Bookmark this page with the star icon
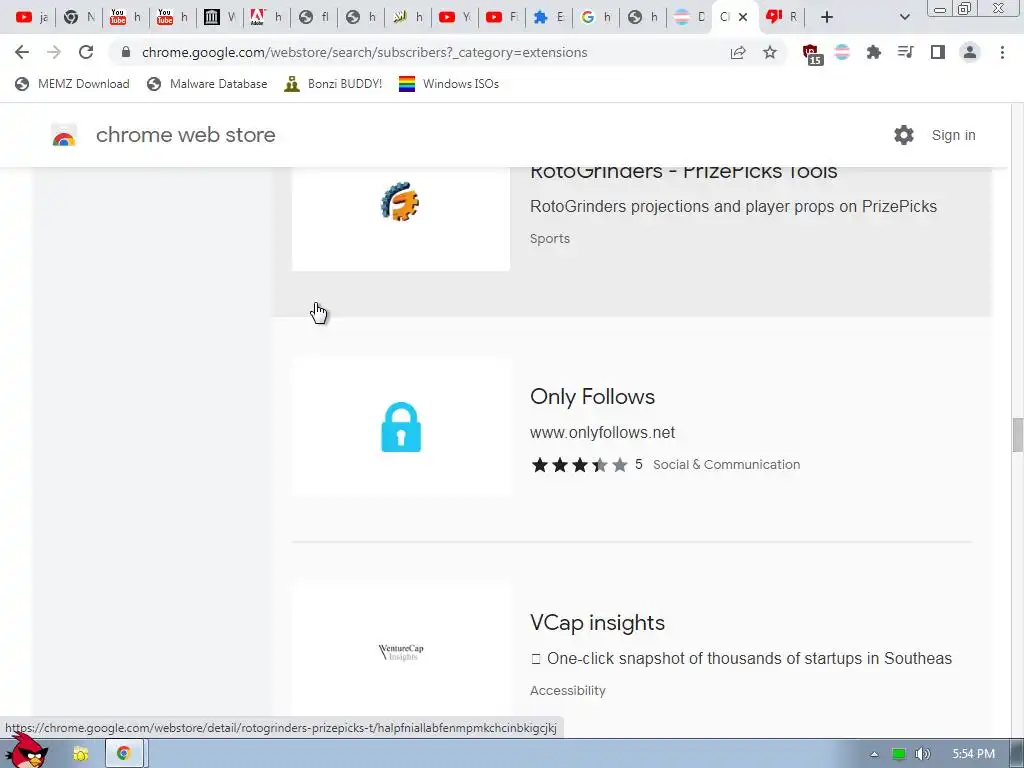 click(770, 52)
